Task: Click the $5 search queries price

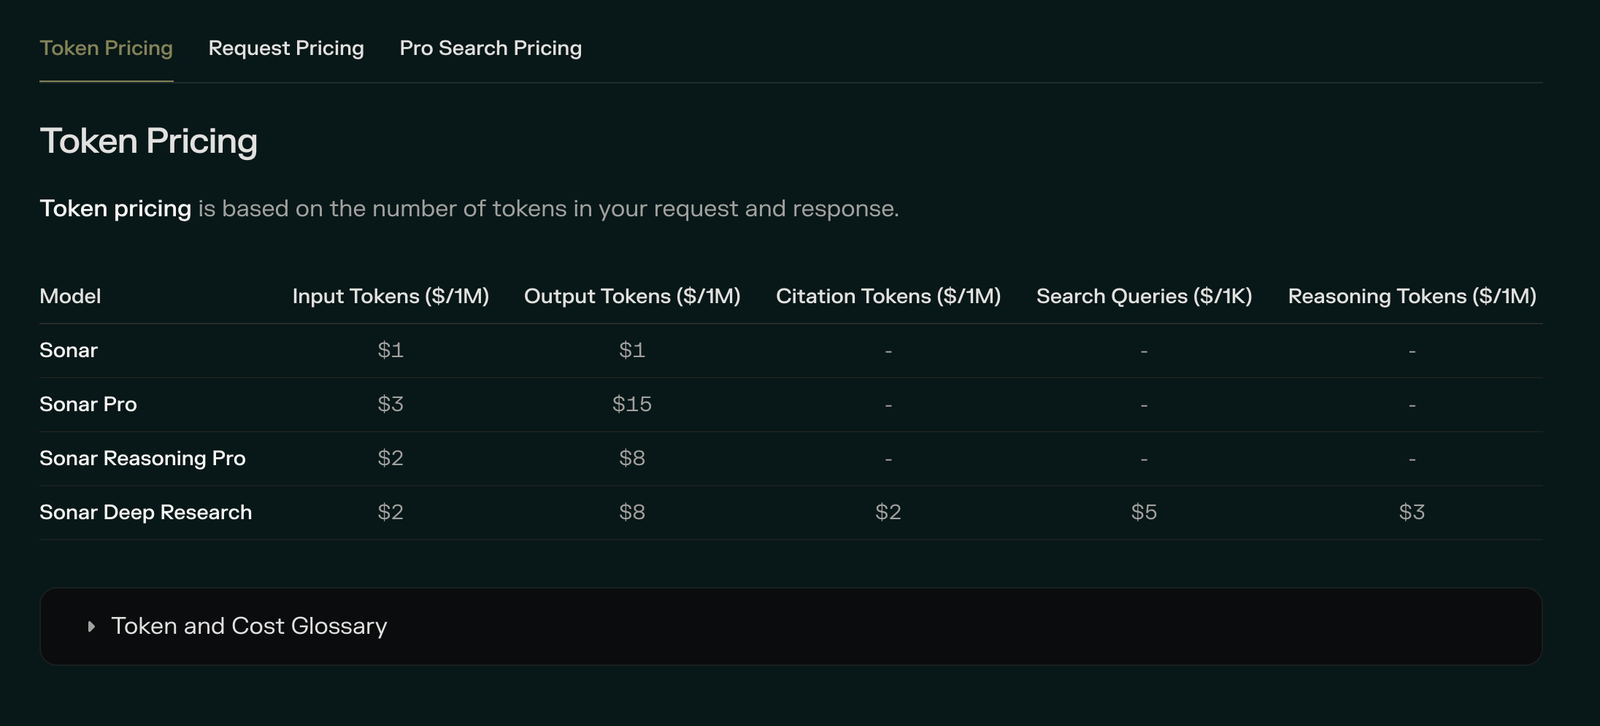Action: 1144,512
